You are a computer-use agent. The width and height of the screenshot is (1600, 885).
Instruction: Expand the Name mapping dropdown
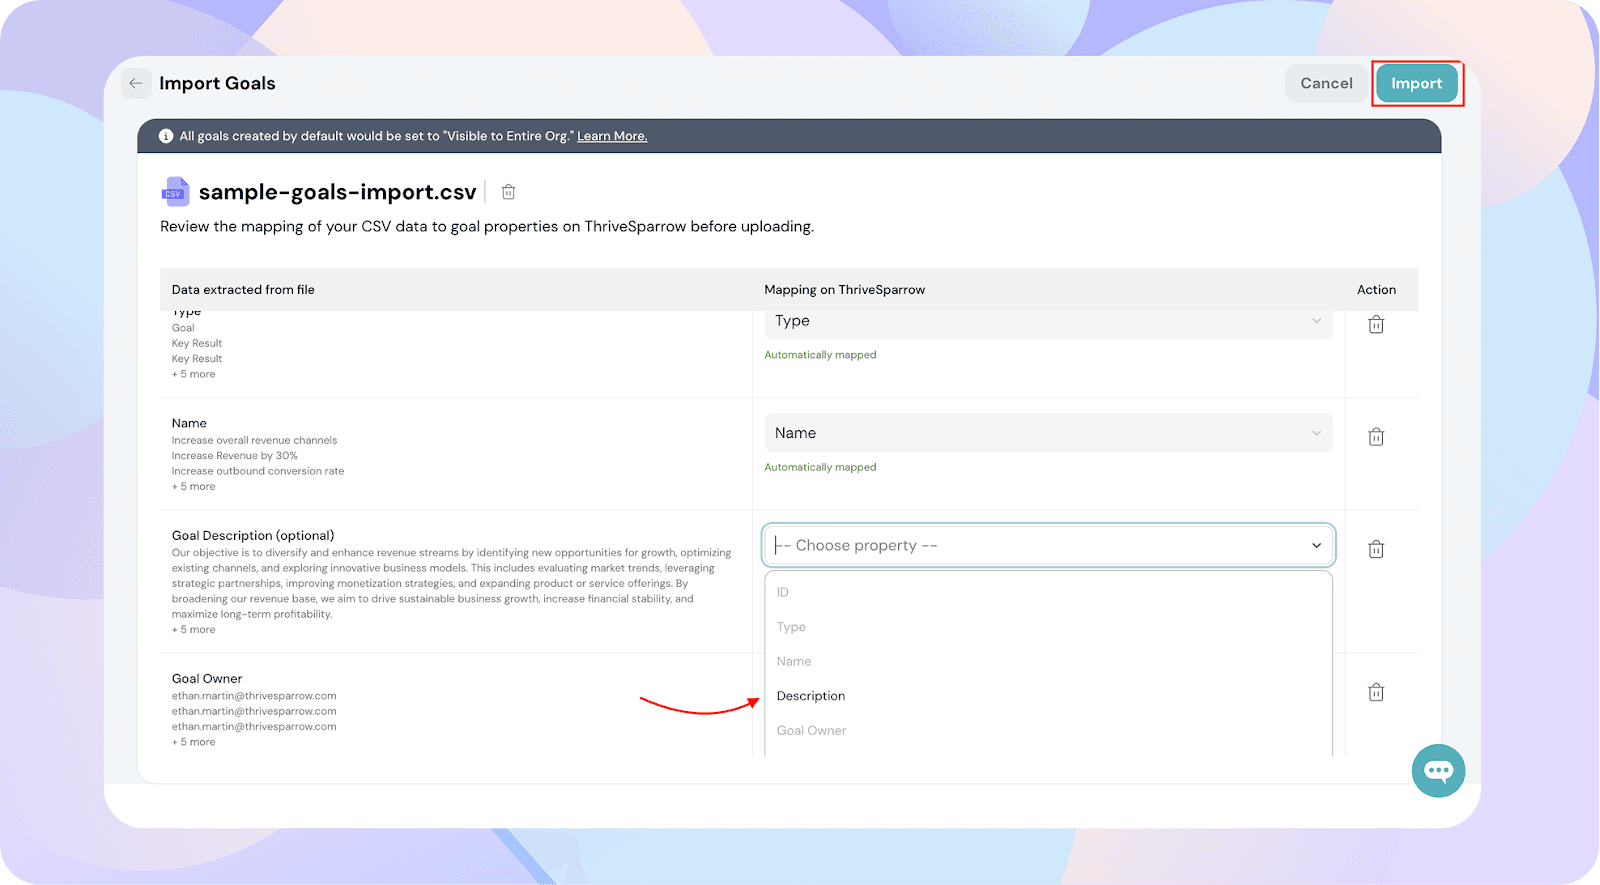[x=1048, y=433]
